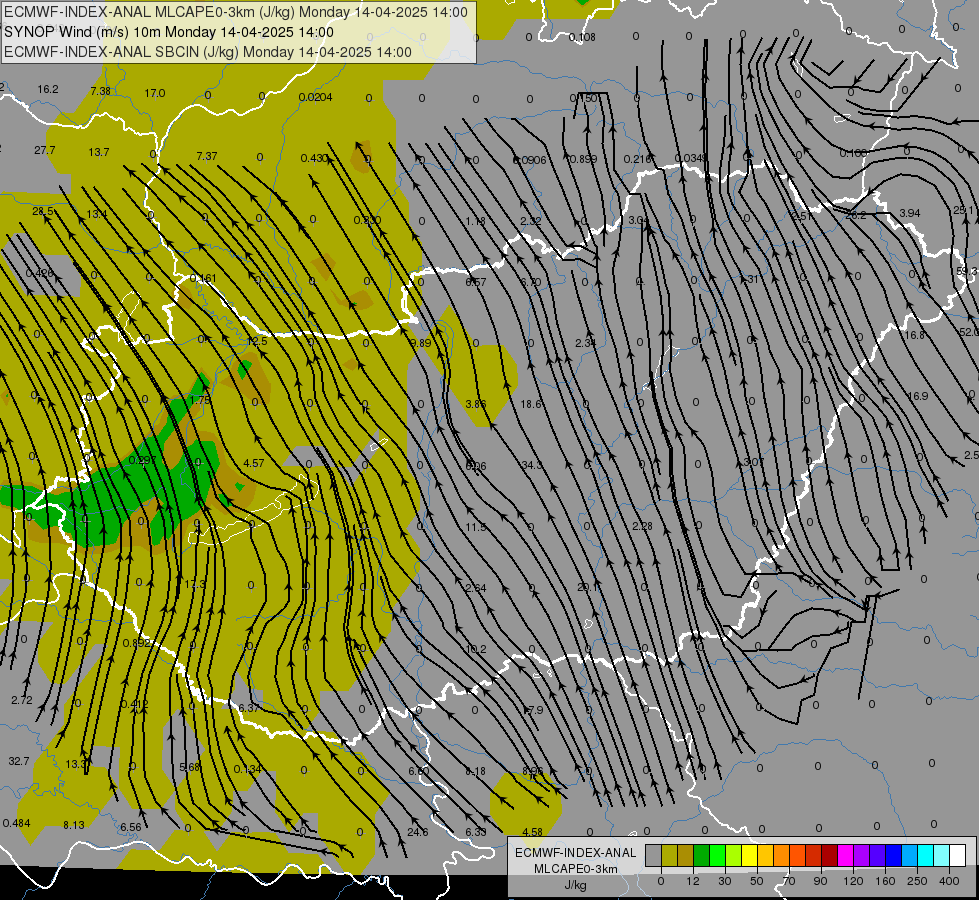Click the map value 3.86
This screenshot has width=979, height=900.
pos(475,404)
